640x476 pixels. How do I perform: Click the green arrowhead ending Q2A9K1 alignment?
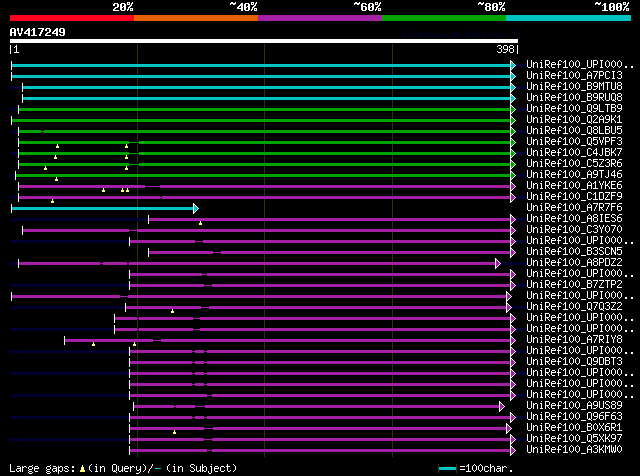point(513,120)
